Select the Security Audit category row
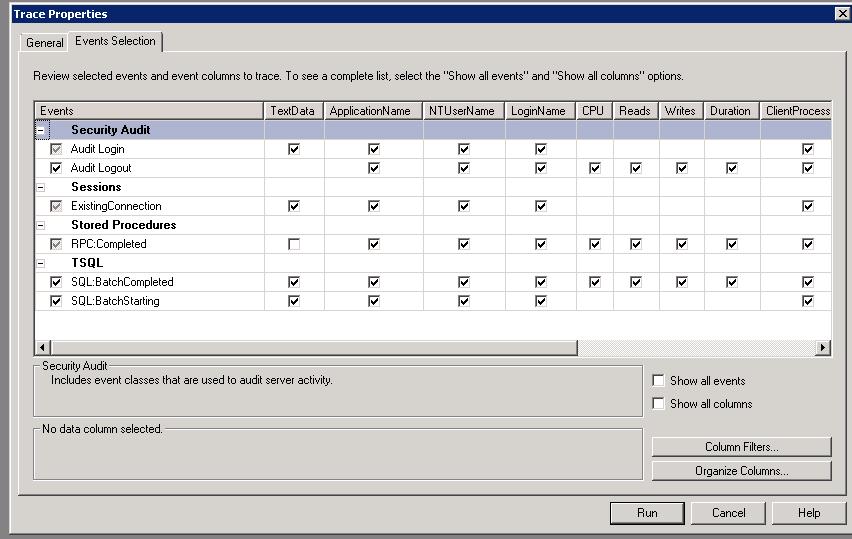The image size is (852, 539). pos(433,130)
